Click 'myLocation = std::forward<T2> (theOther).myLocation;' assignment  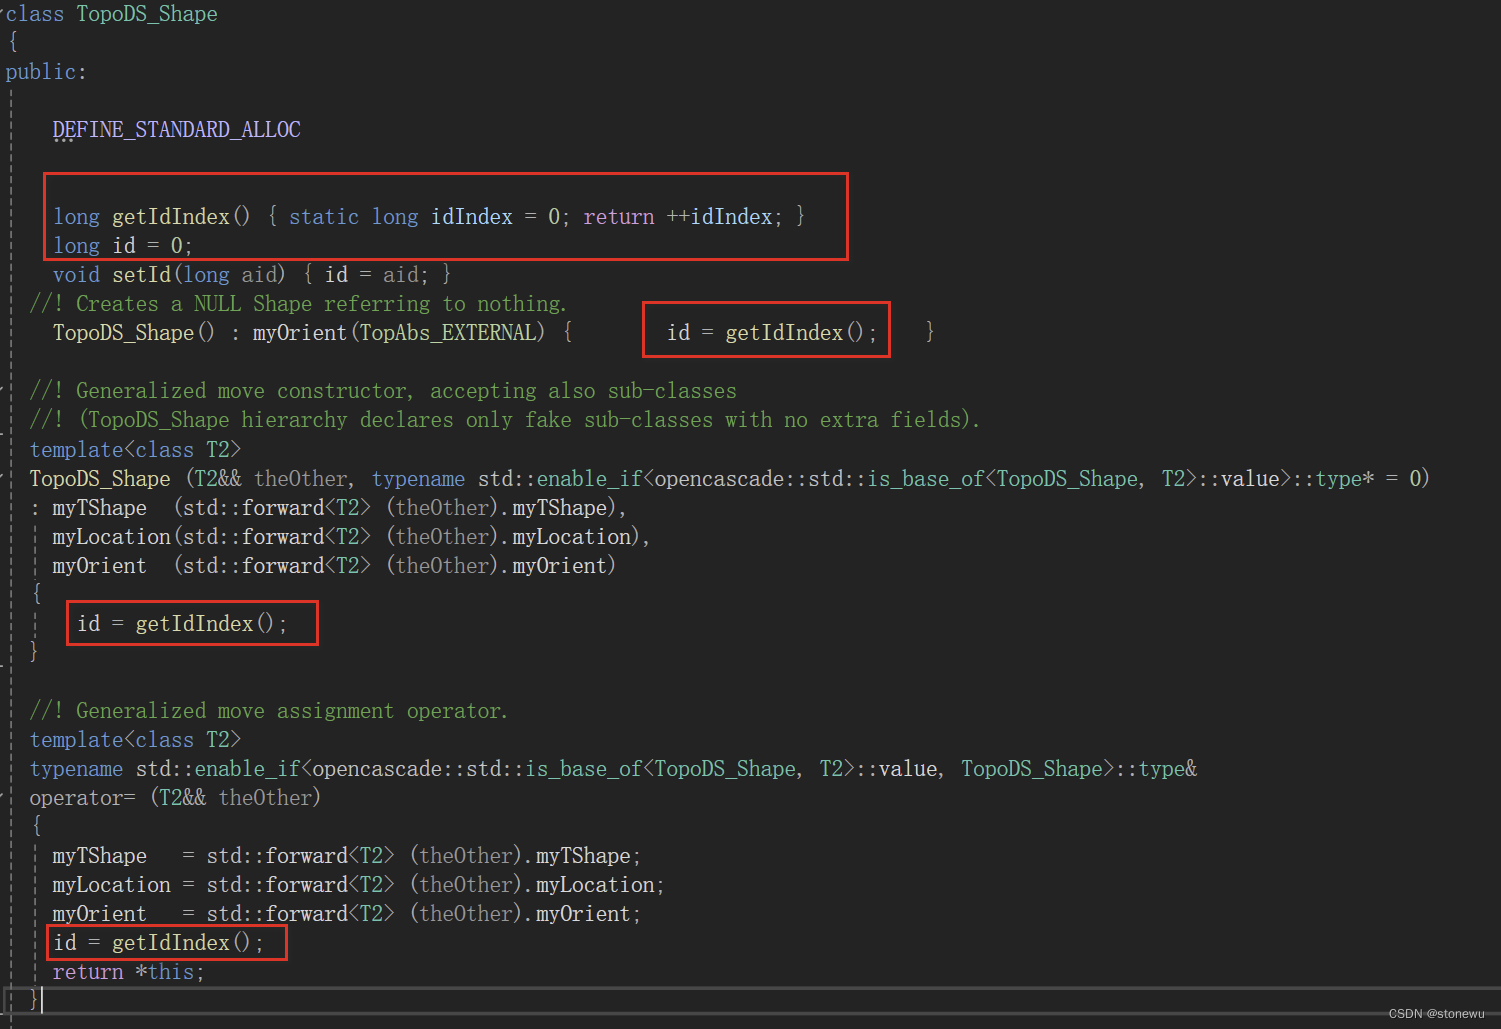click(358, 885)
